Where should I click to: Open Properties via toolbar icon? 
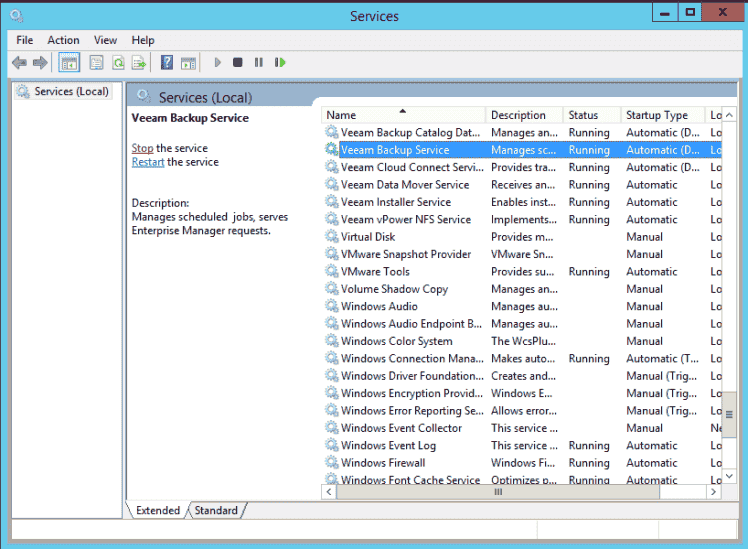[x=96, y=62]
